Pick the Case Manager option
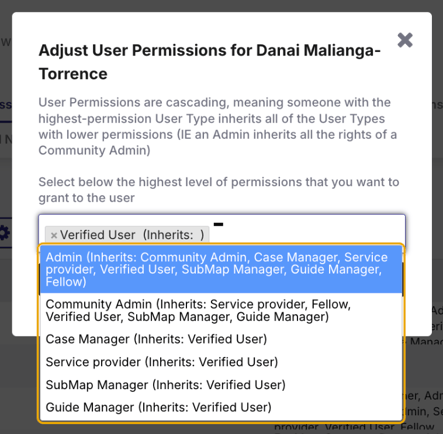Viewport: 443px width, 434px height. pyautogui.click(x=221, y=339)
